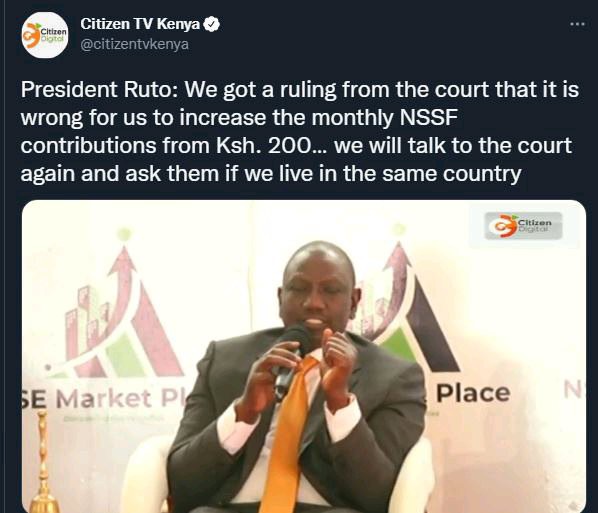Click the Citizen TV Kenya display name
The image size is (598, 513).
[x=140, y=24]
